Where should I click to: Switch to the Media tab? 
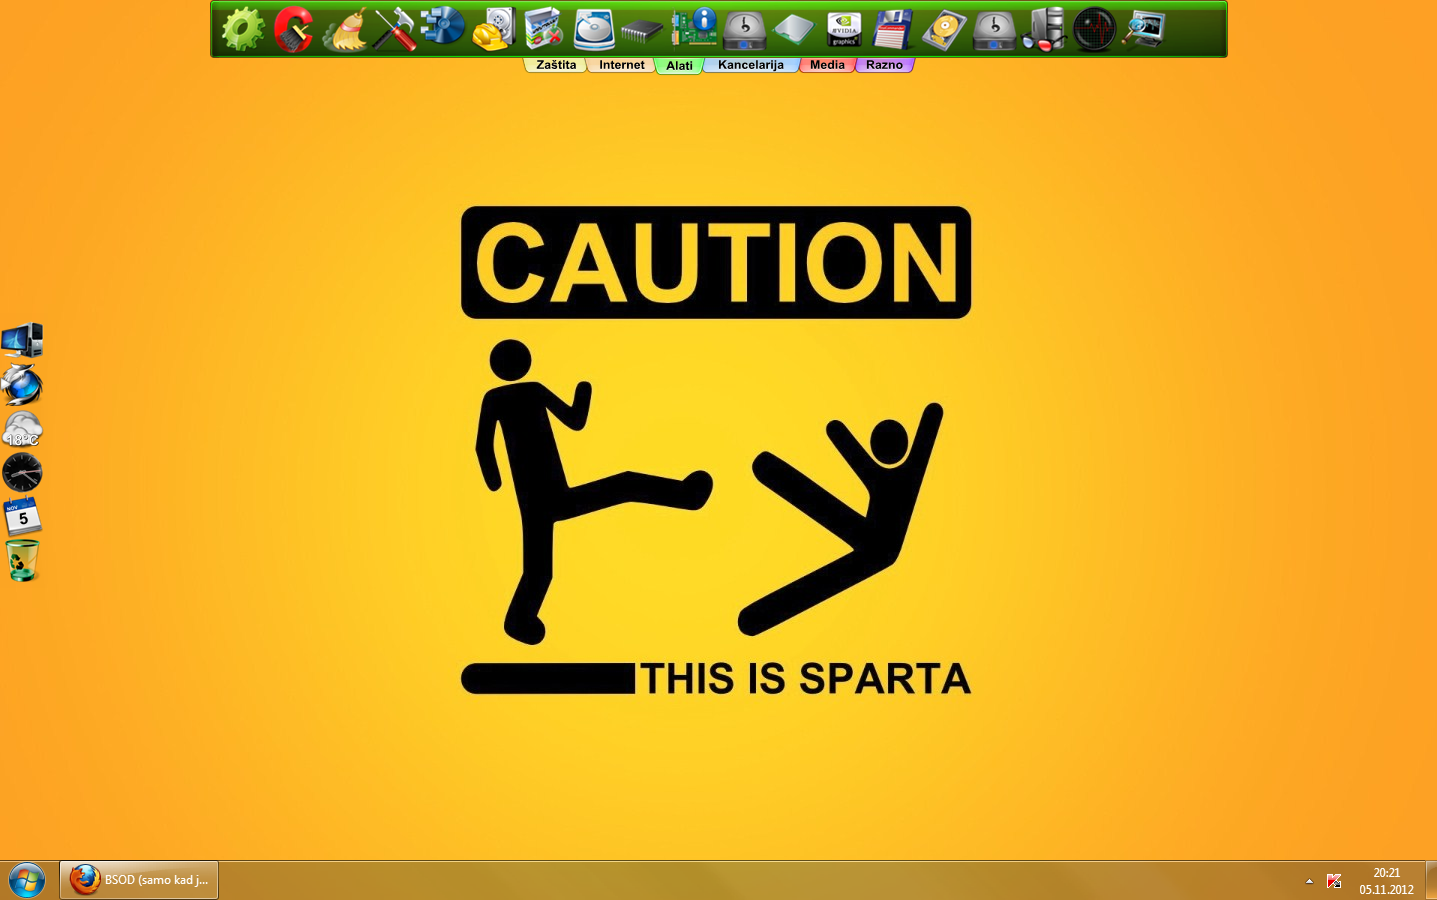(x=827, y=65)
